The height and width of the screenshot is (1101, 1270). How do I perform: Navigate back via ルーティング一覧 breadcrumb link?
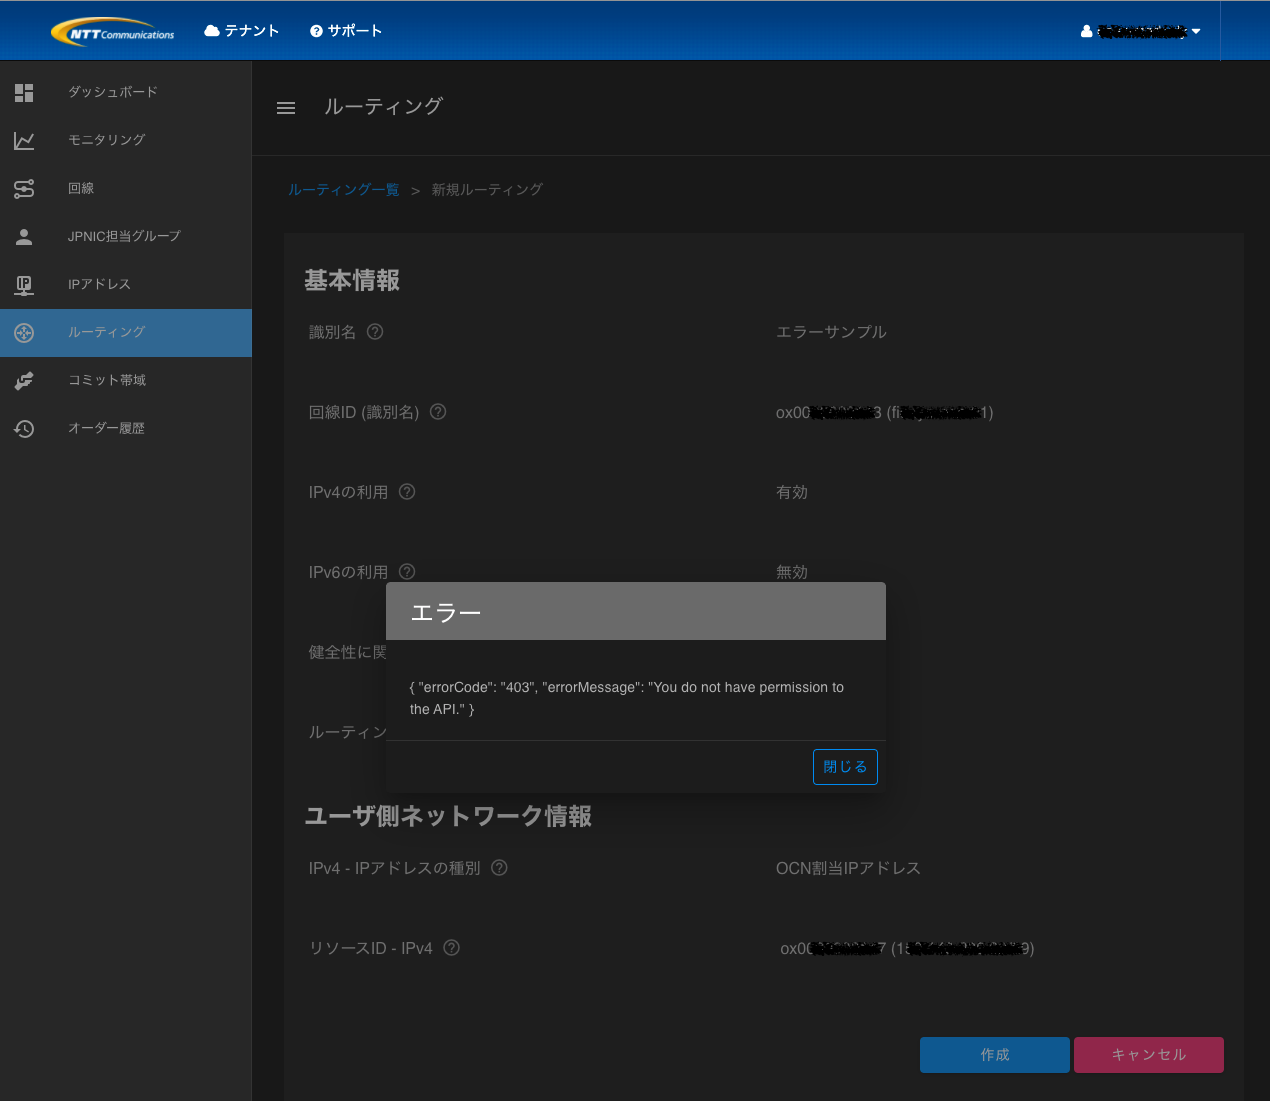tap(343, 188)
